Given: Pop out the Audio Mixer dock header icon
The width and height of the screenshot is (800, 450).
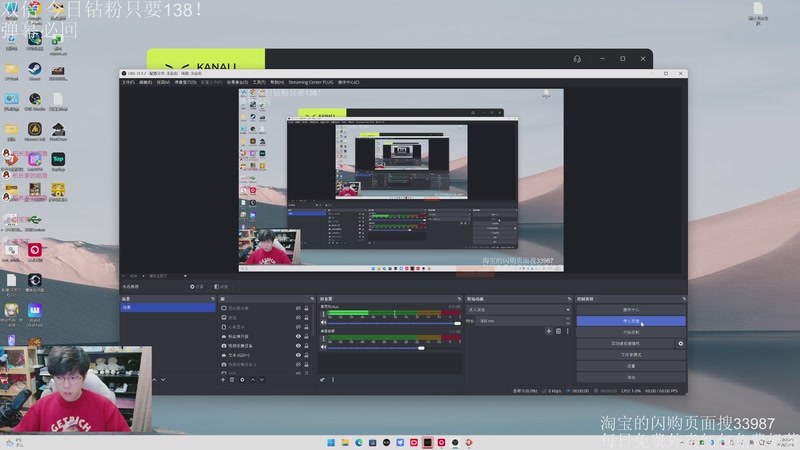Looking at the screenshot, I should [459, 299].
